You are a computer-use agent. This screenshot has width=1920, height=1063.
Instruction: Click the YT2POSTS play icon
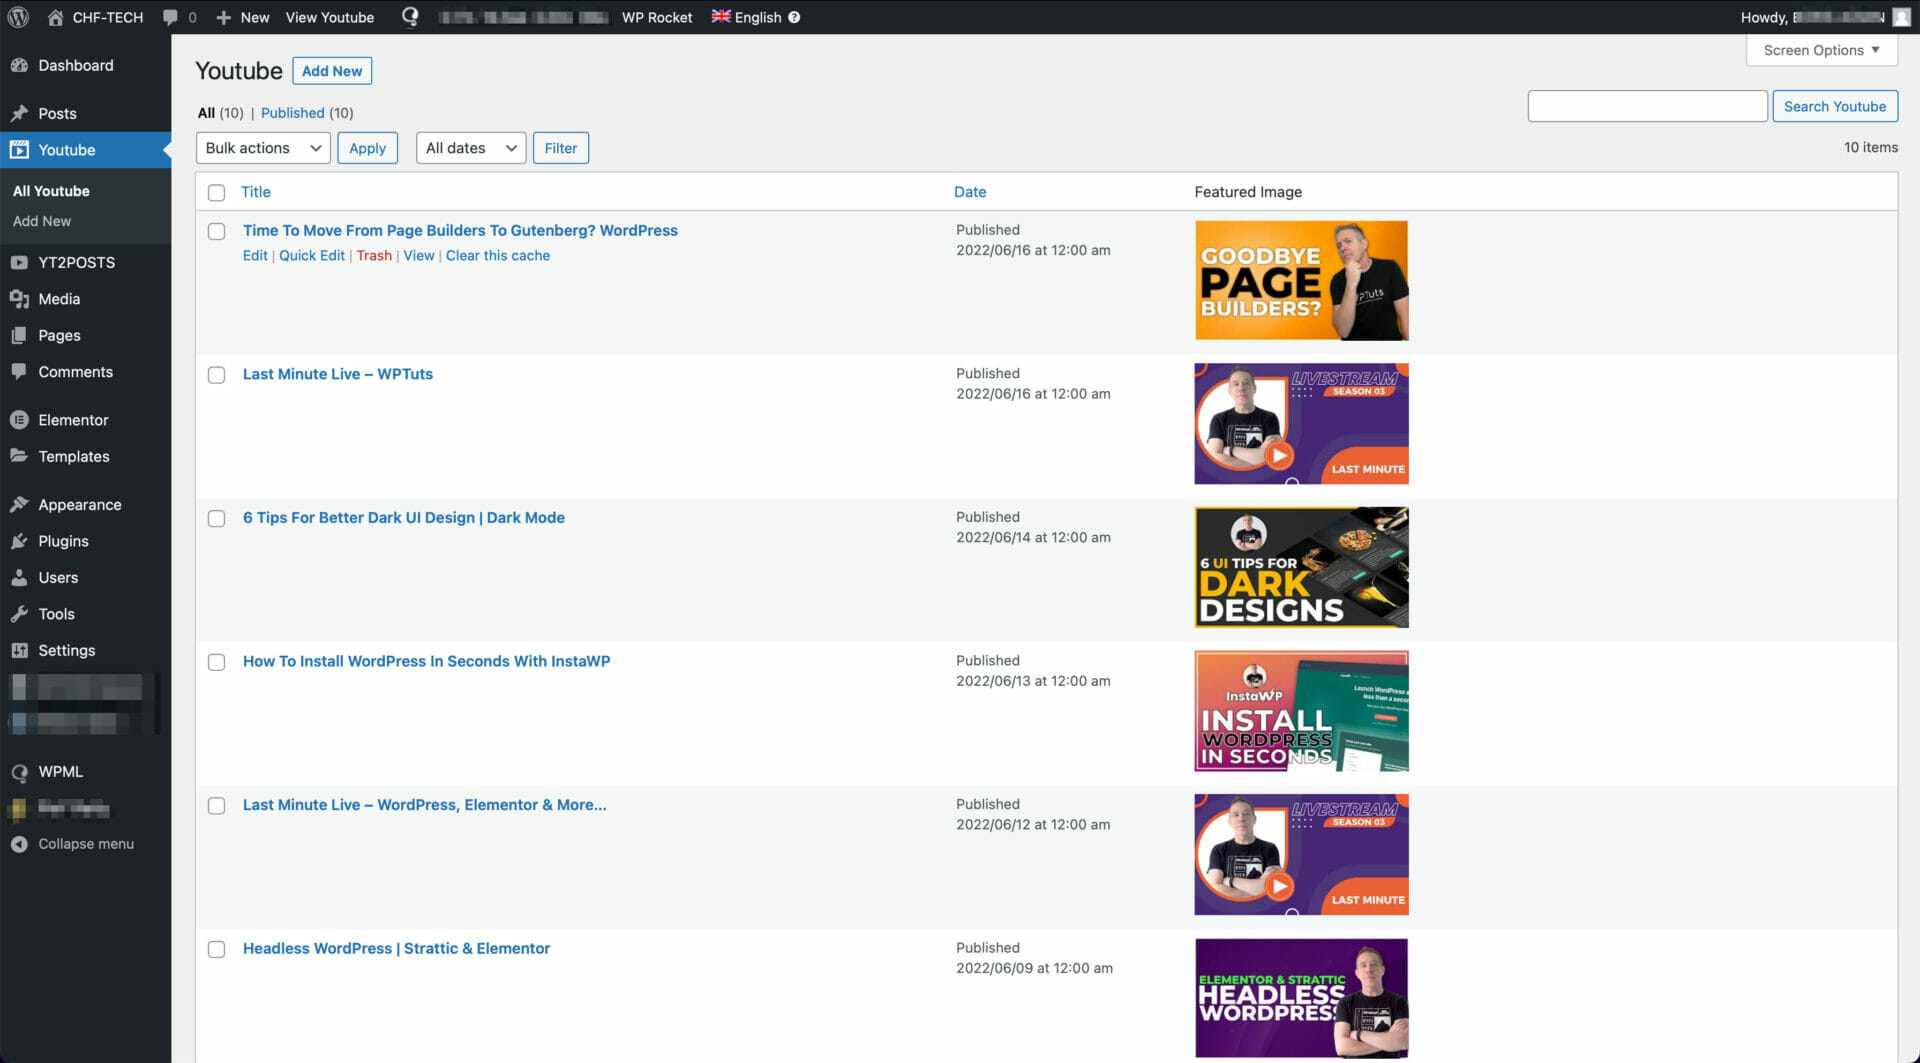coord(19,262)
